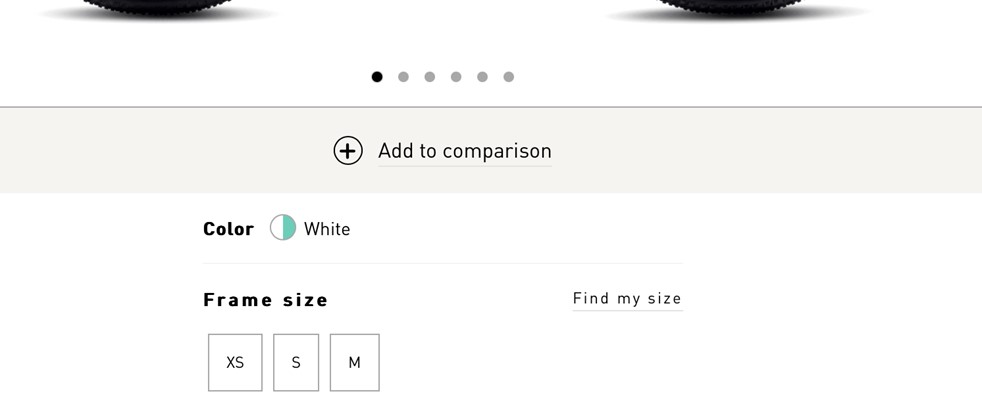
Task: Click the Add to comparison text link
Action: [464, 151]
